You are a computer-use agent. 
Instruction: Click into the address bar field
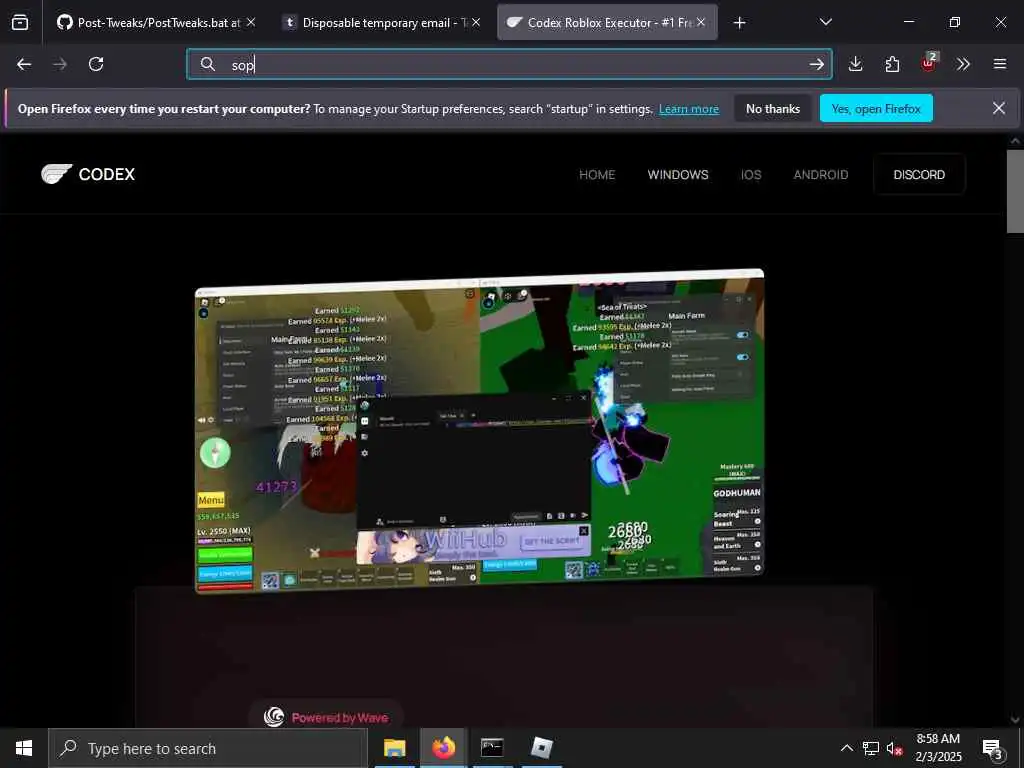pos(509,64)
